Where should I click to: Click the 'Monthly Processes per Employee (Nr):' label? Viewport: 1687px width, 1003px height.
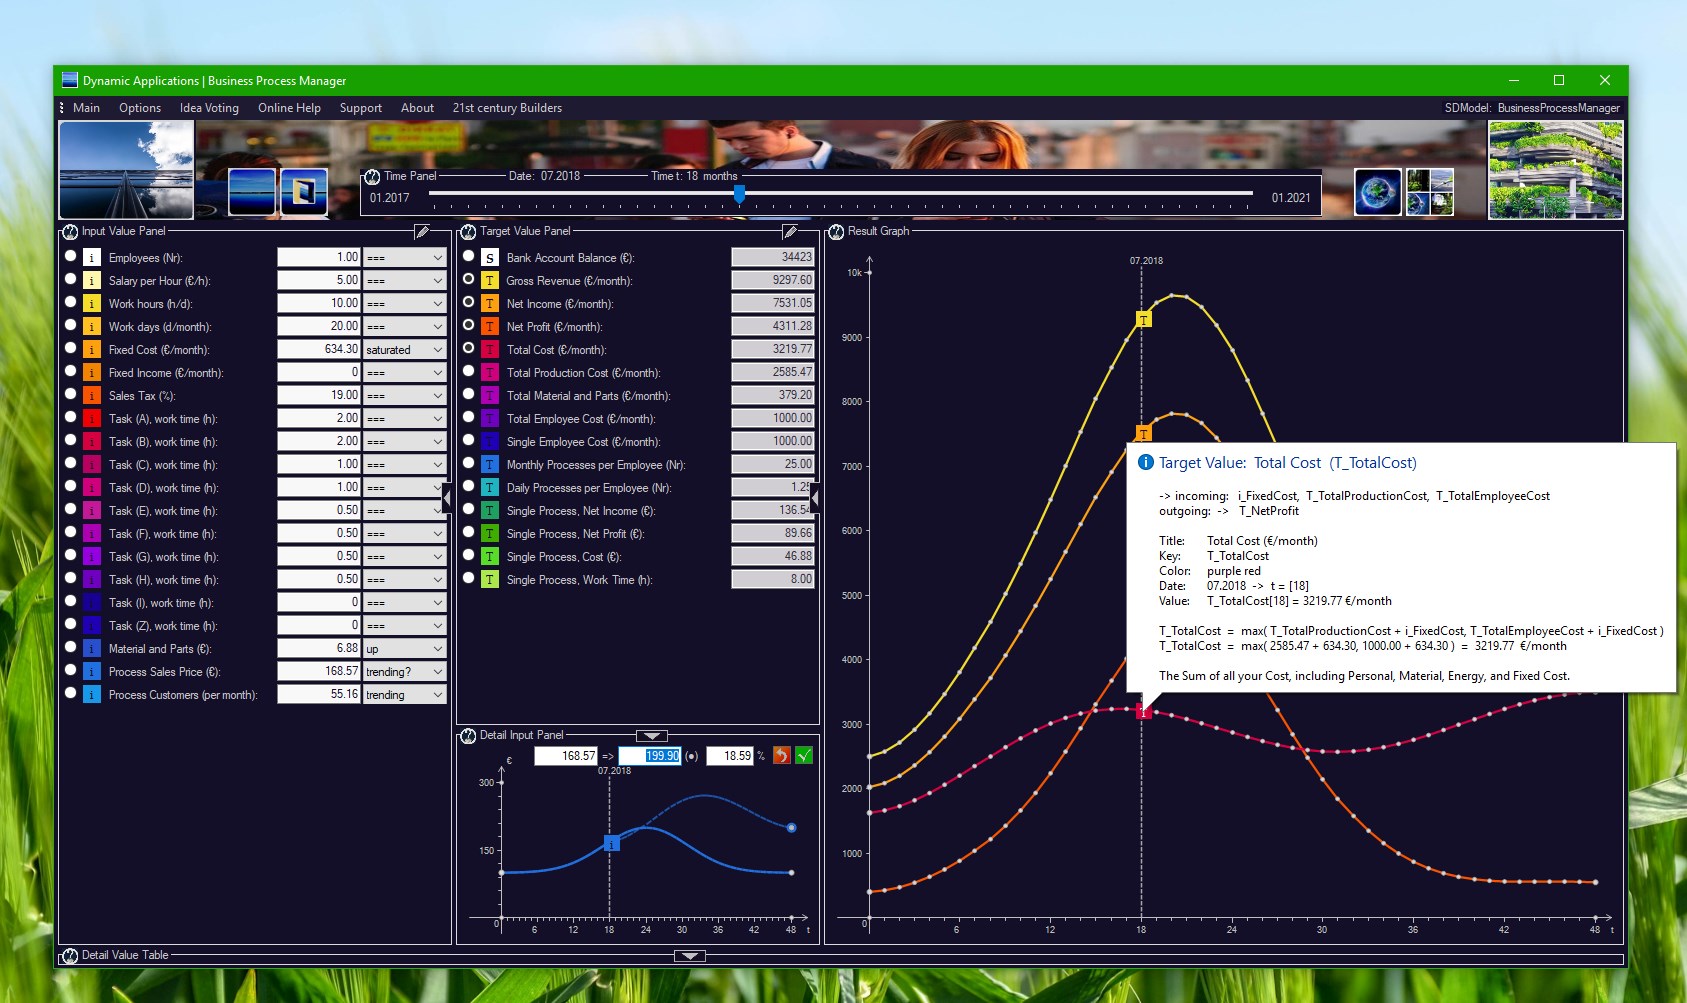pos(596,465)
